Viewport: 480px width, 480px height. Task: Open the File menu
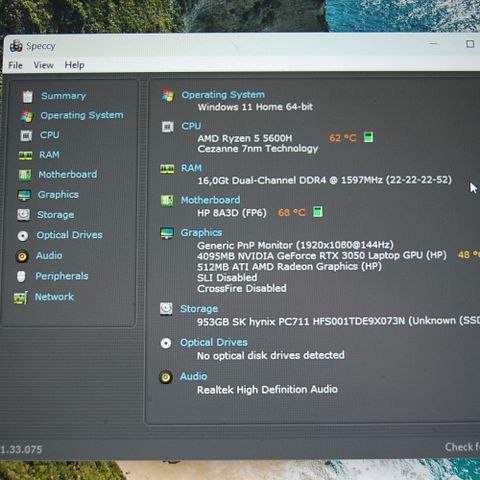(x=15, y=65)
